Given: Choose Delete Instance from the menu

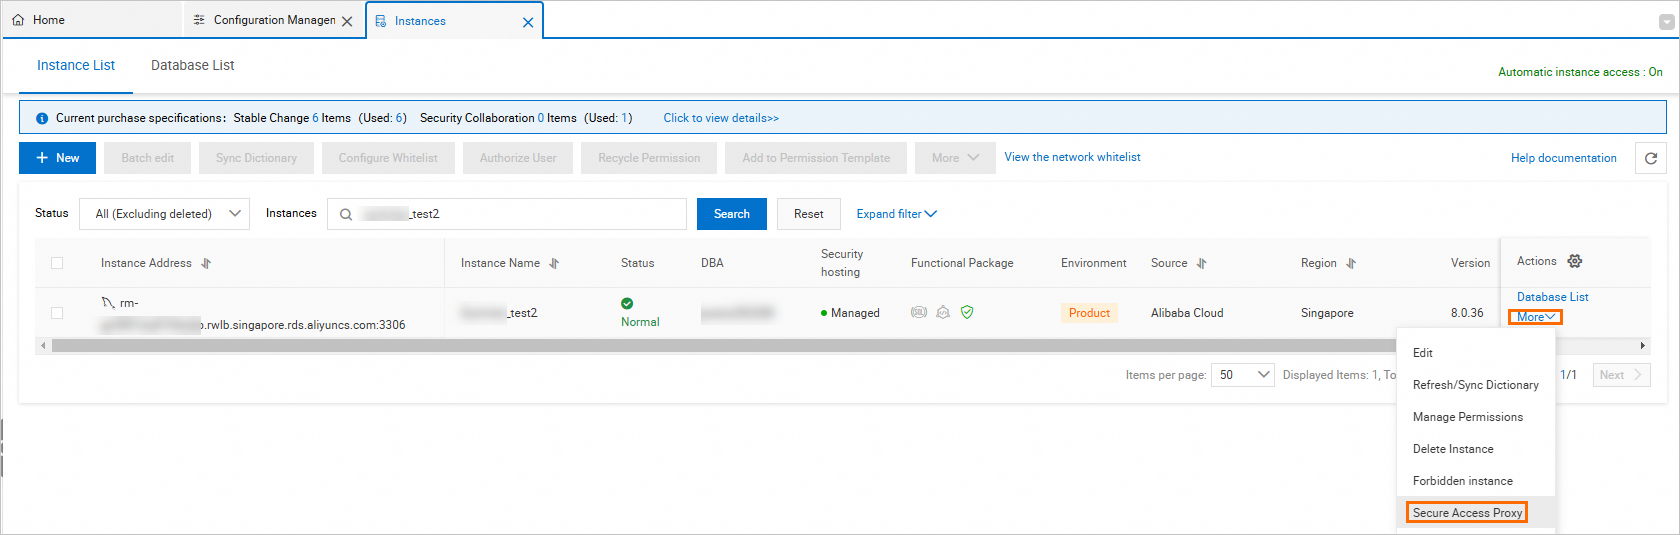Looking at the screenshot, I should click(x=1476, y=449).
